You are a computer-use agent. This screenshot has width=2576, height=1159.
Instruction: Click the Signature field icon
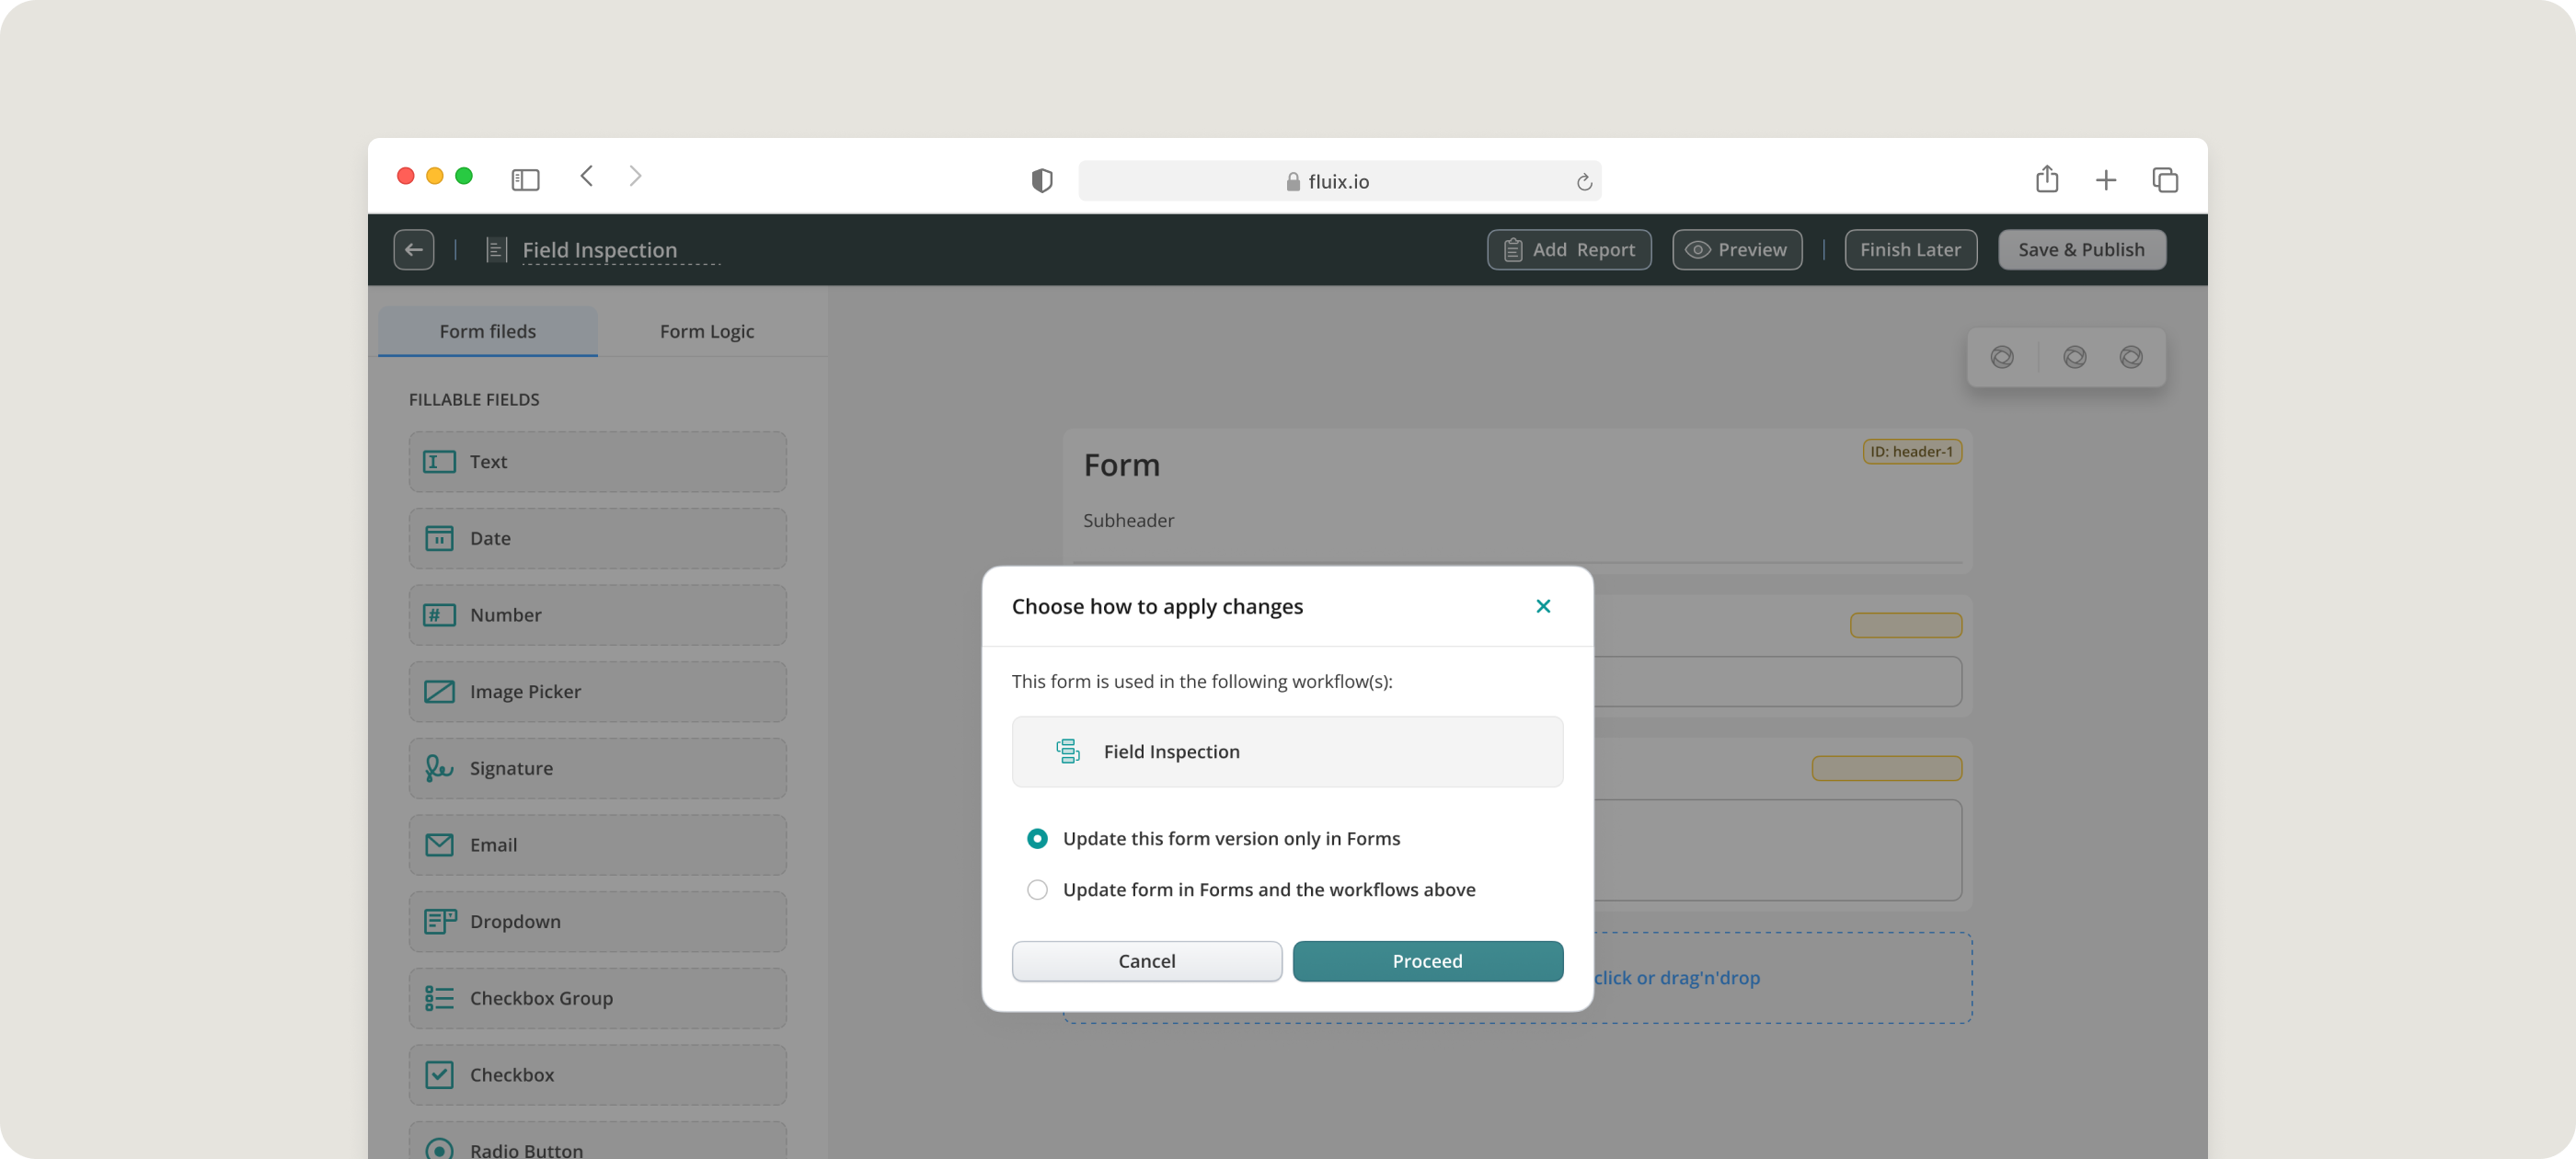tap(439, 768)
